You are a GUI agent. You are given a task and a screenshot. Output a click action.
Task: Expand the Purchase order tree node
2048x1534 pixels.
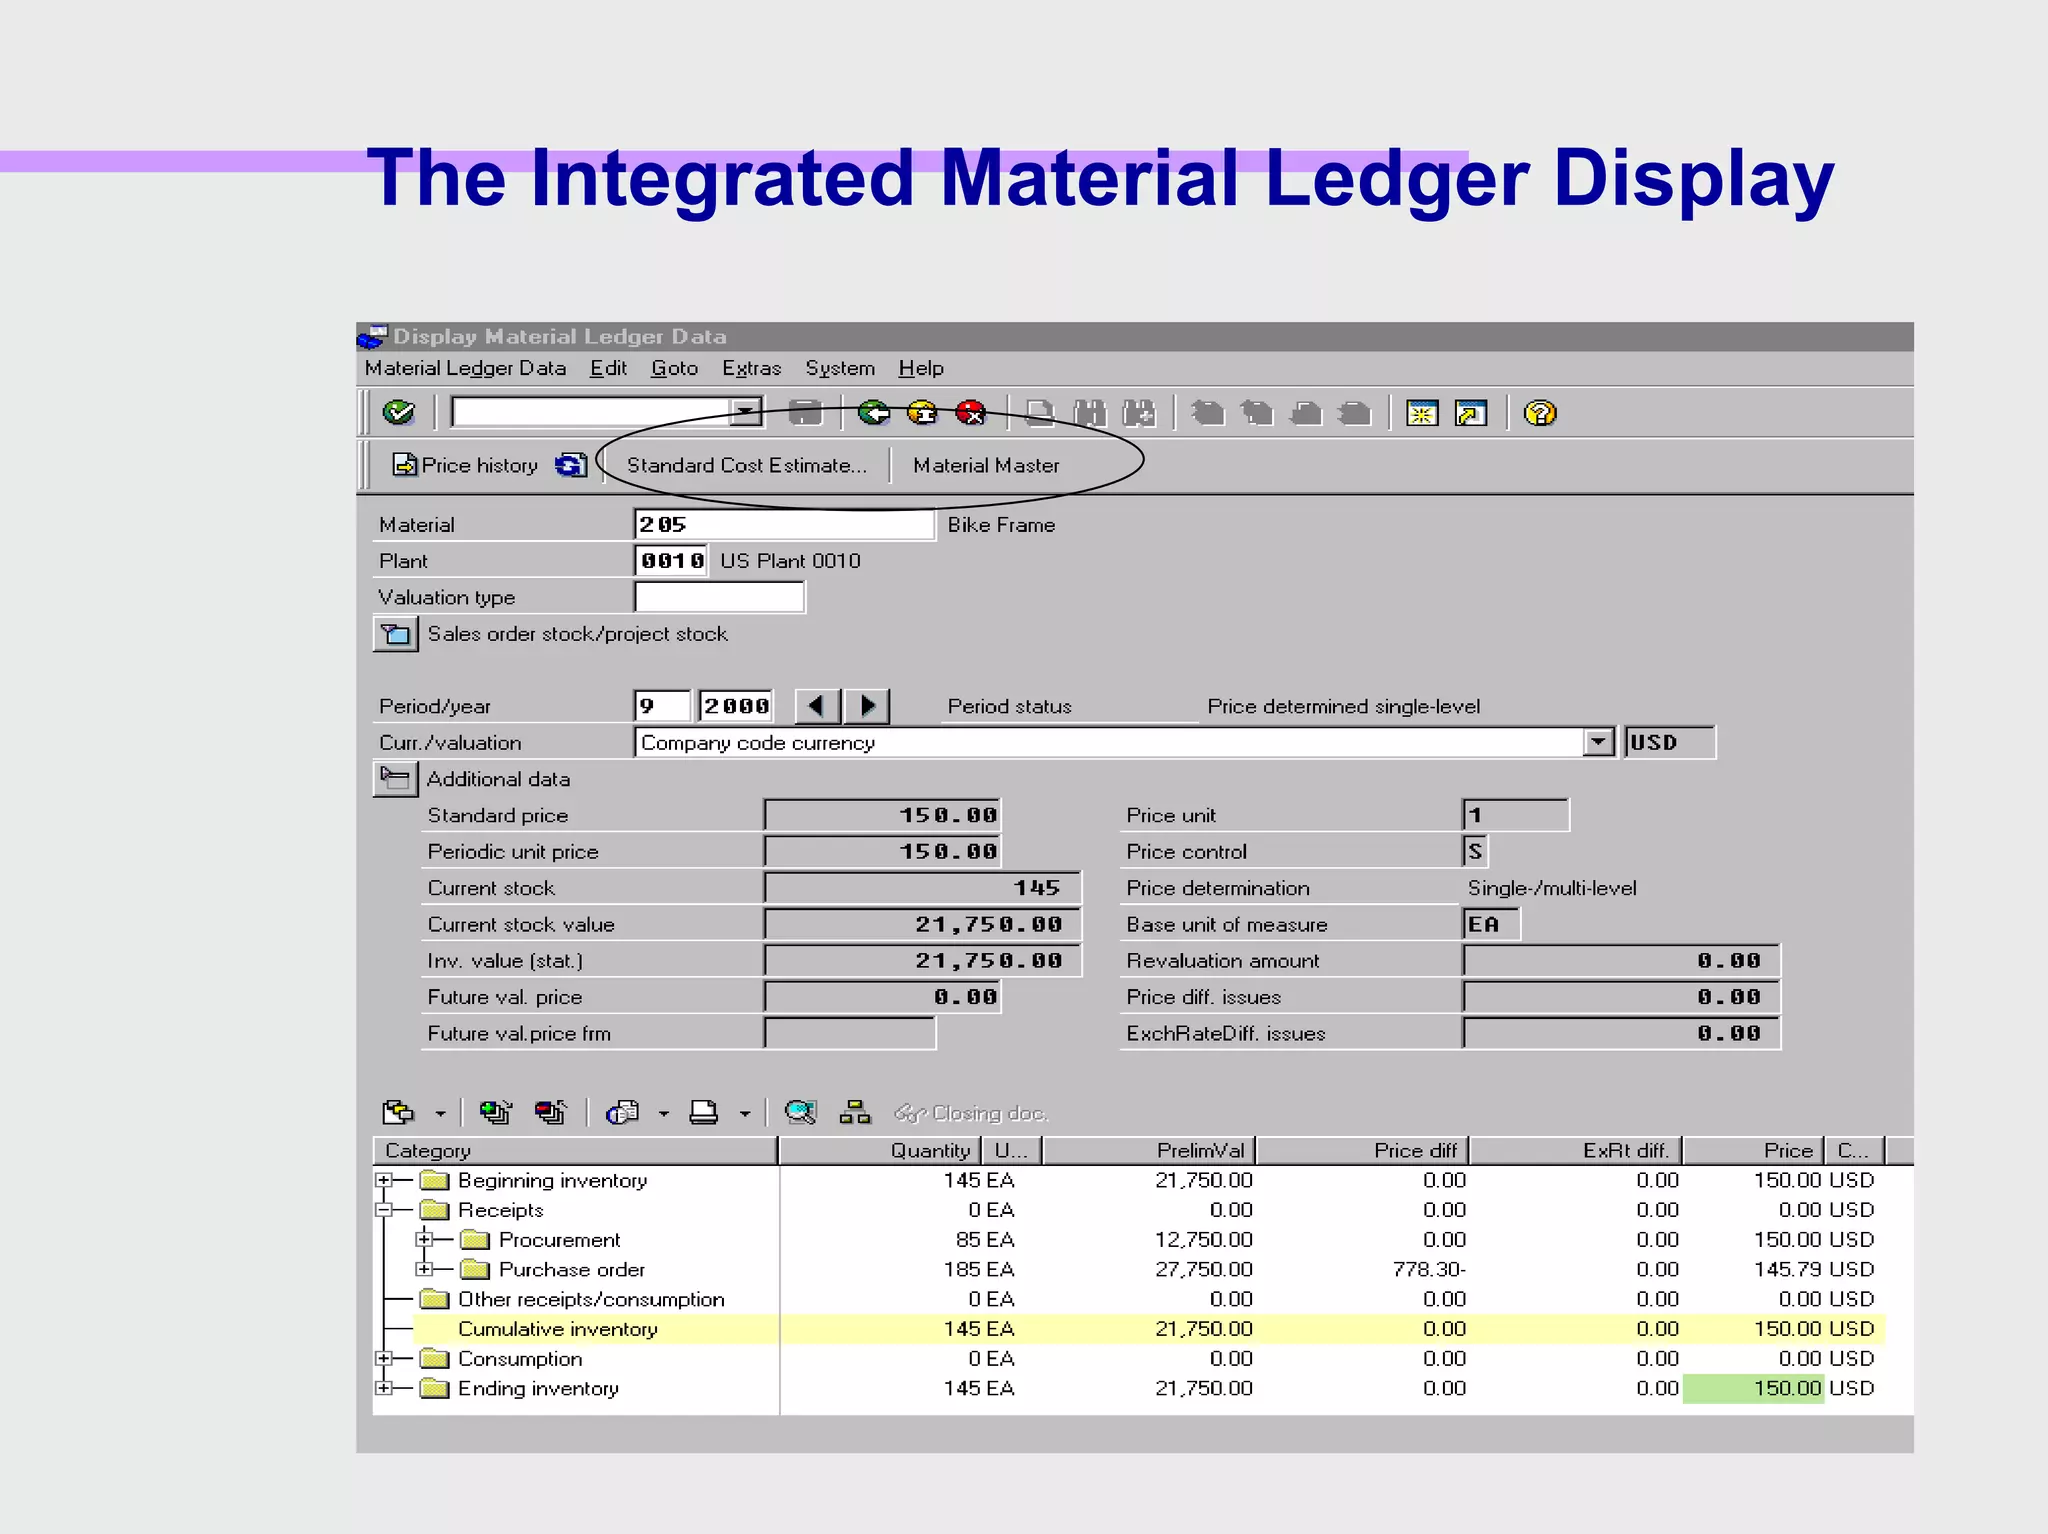(424, 1269)
